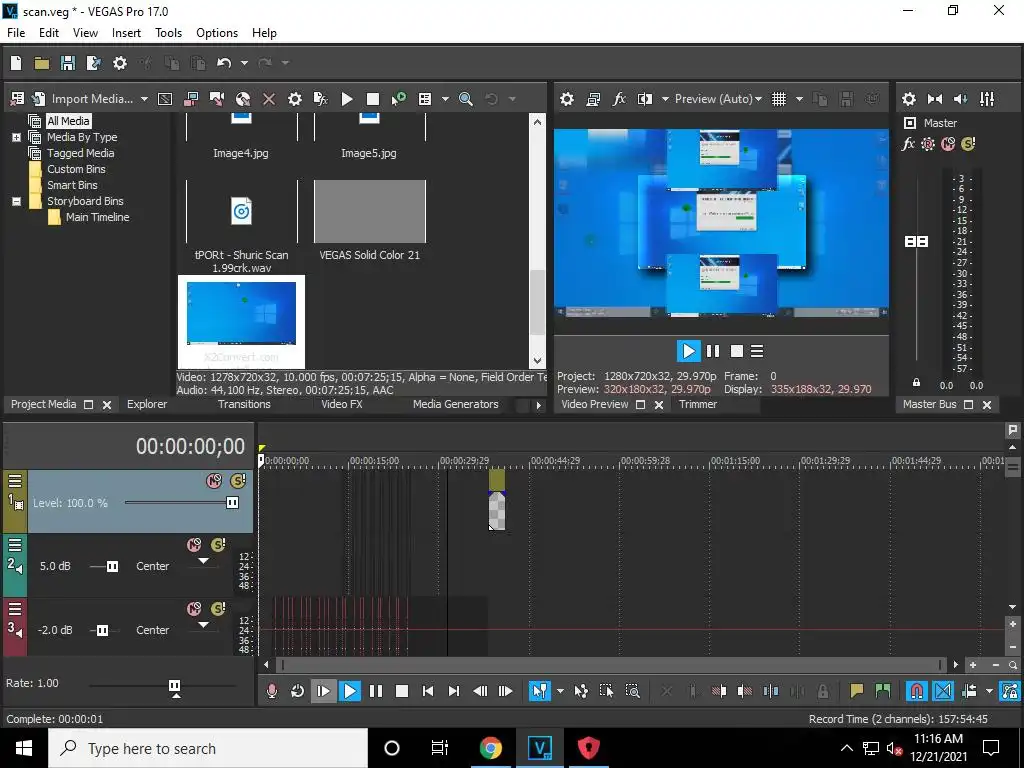Mute audio track 3
The height and width of the screenshot is (768, 1024).
point(194,609)
